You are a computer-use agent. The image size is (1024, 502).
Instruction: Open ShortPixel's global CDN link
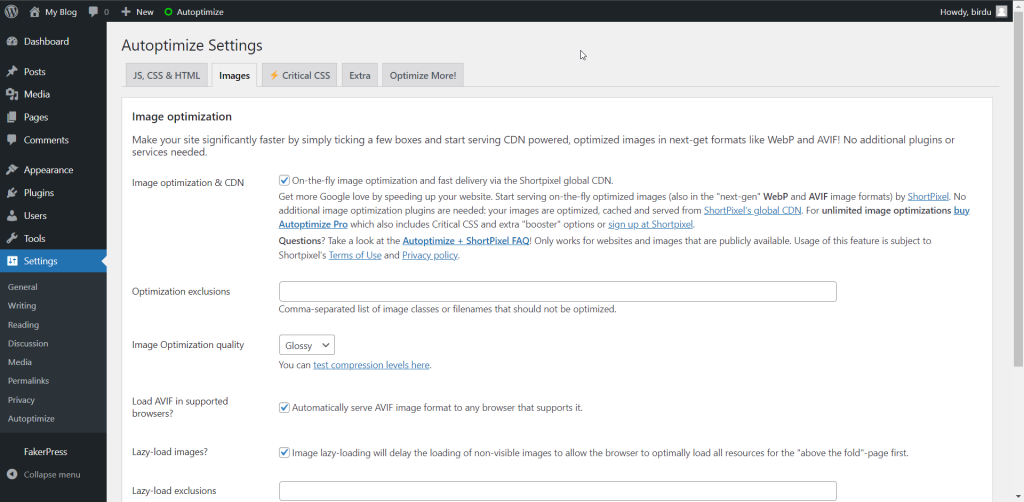752,211
